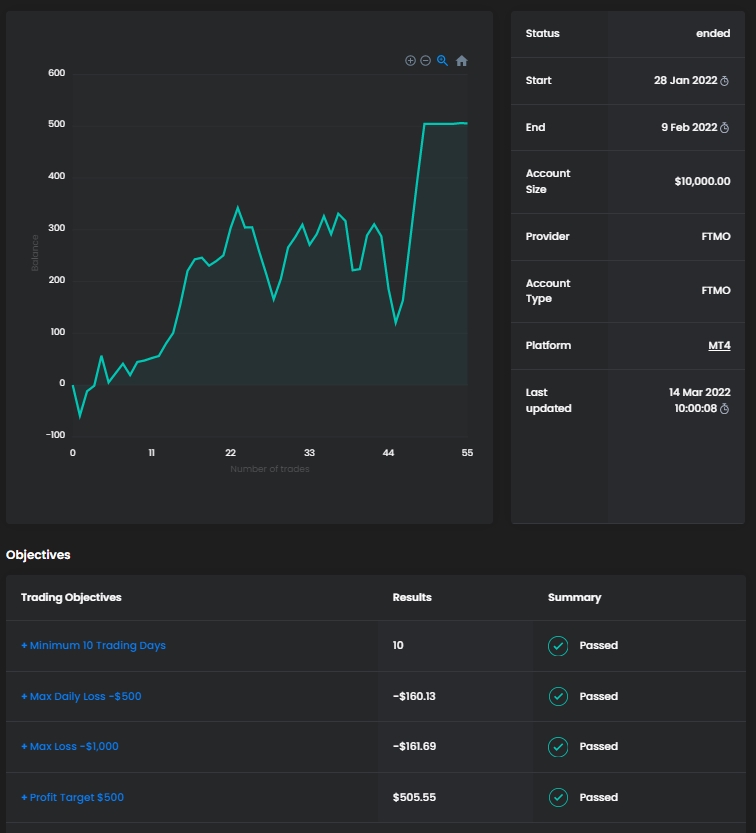Activate the magnifier selection zoom tool
Screen dimensions: 756x833
[x=443, y=61]
